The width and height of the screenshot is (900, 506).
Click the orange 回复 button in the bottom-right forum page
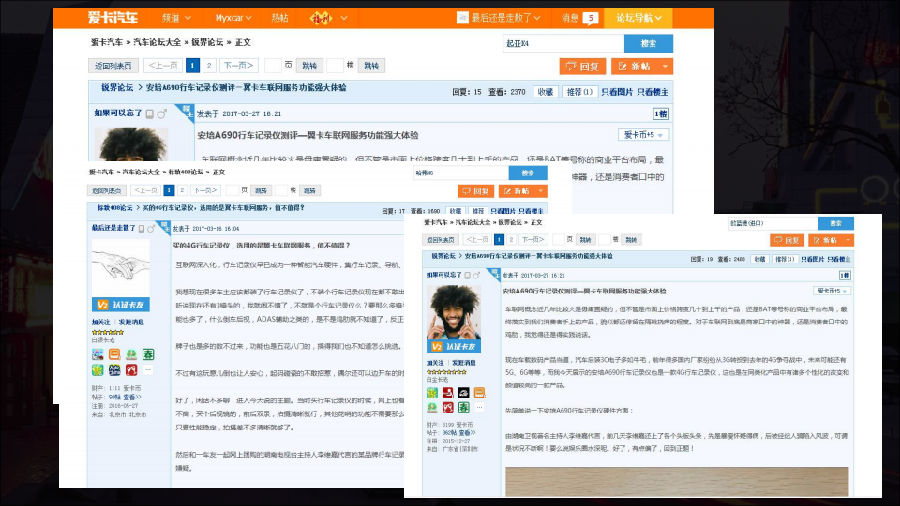787,240
